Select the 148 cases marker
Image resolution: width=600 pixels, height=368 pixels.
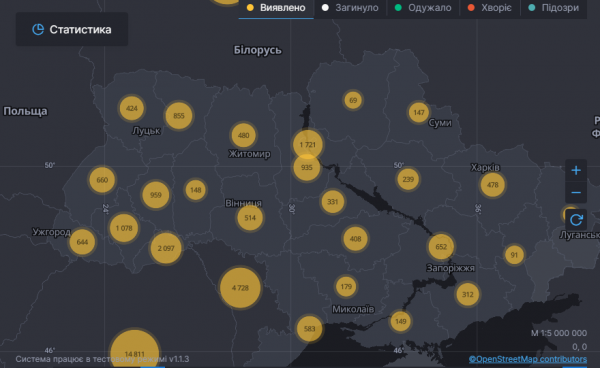[x=196, y=190]
